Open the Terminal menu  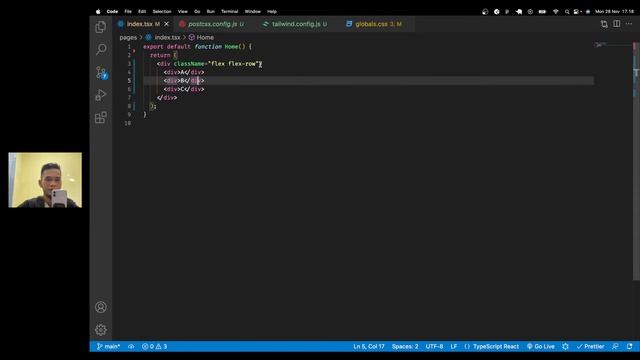tap(230, 11)
